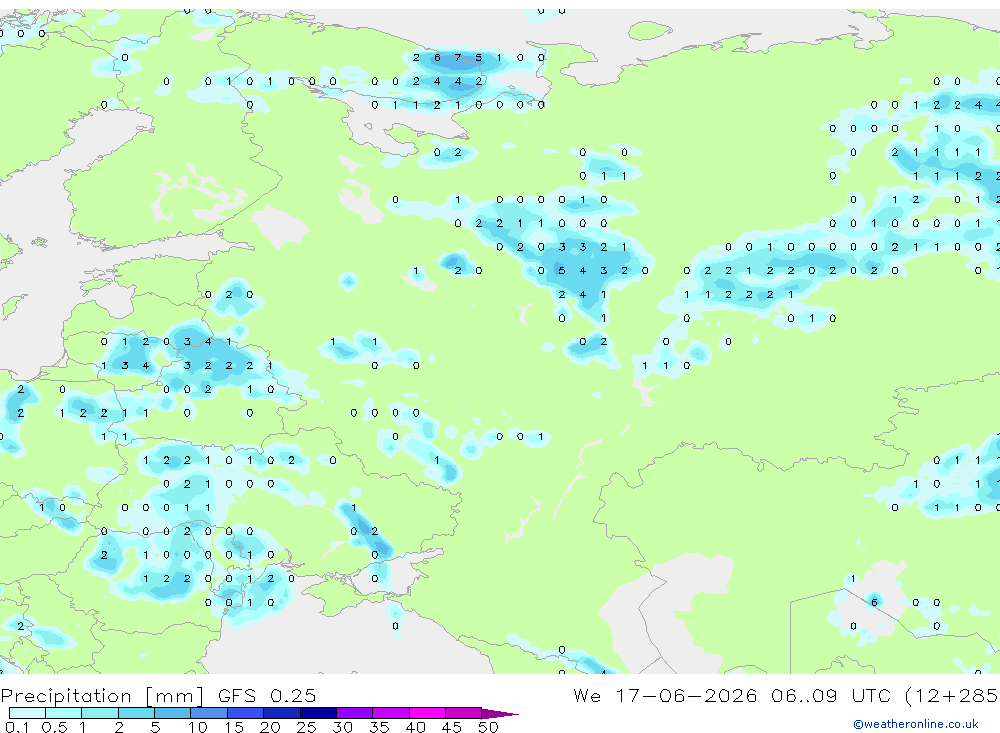Select the magenta 40–45 mm legend swatch
This screenshot has height=733, width=1000.
[x=427, y=713]
